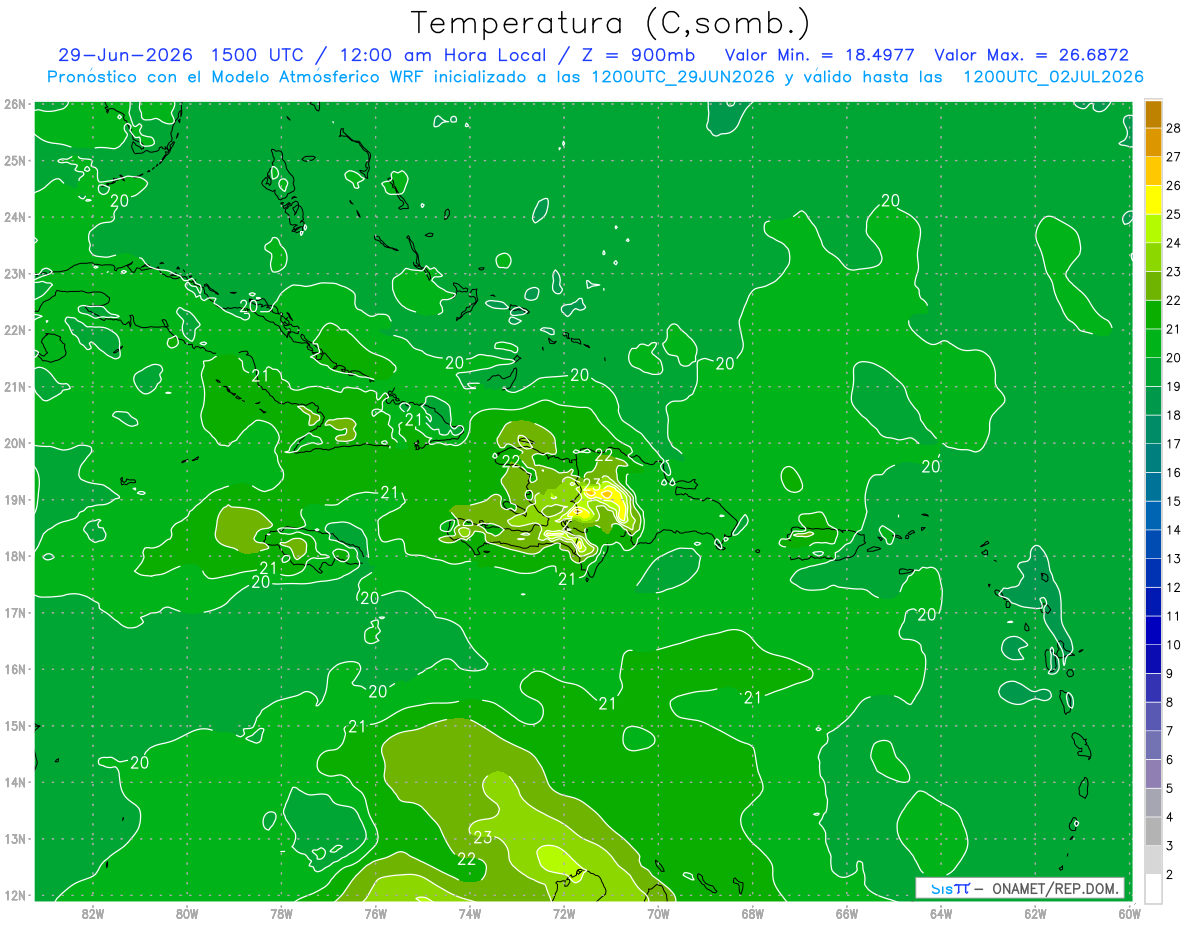Click color scale label "9"
This screenshot has height=927, width=1200.
pos(1170,674)
